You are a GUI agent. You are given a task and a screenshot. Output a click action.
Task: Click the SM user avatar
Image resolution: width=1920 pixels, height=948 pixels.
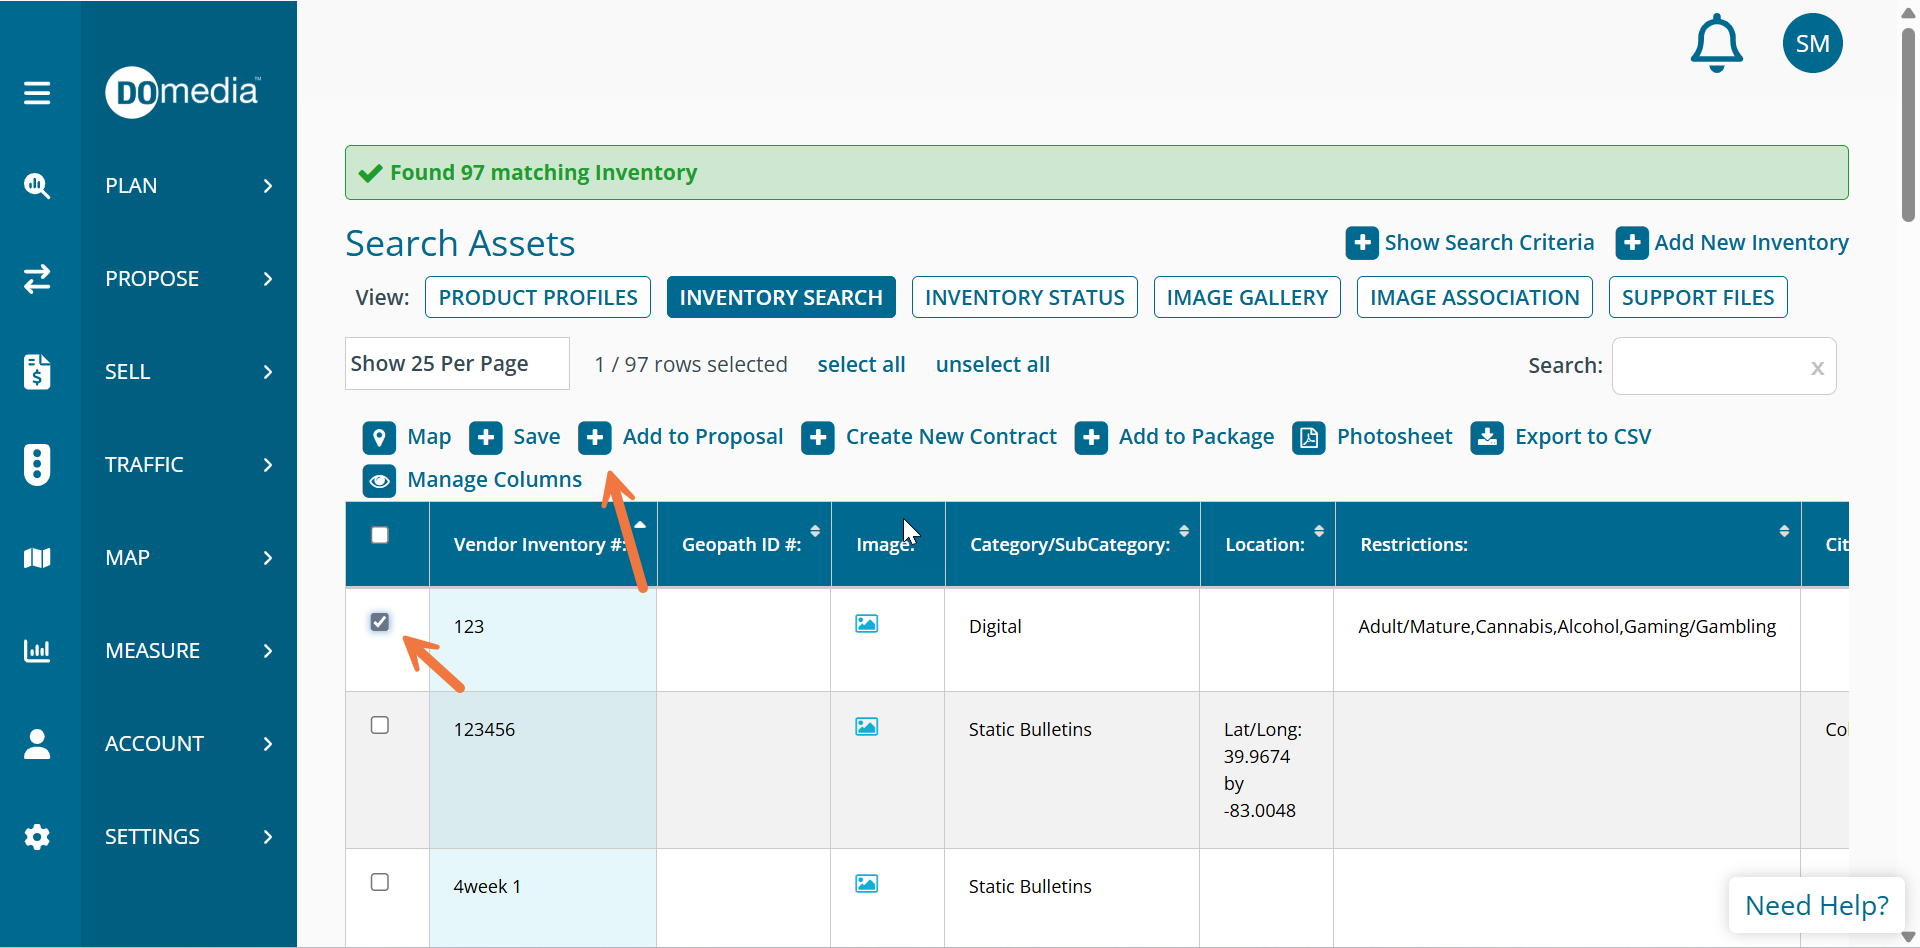point(1812,44)
